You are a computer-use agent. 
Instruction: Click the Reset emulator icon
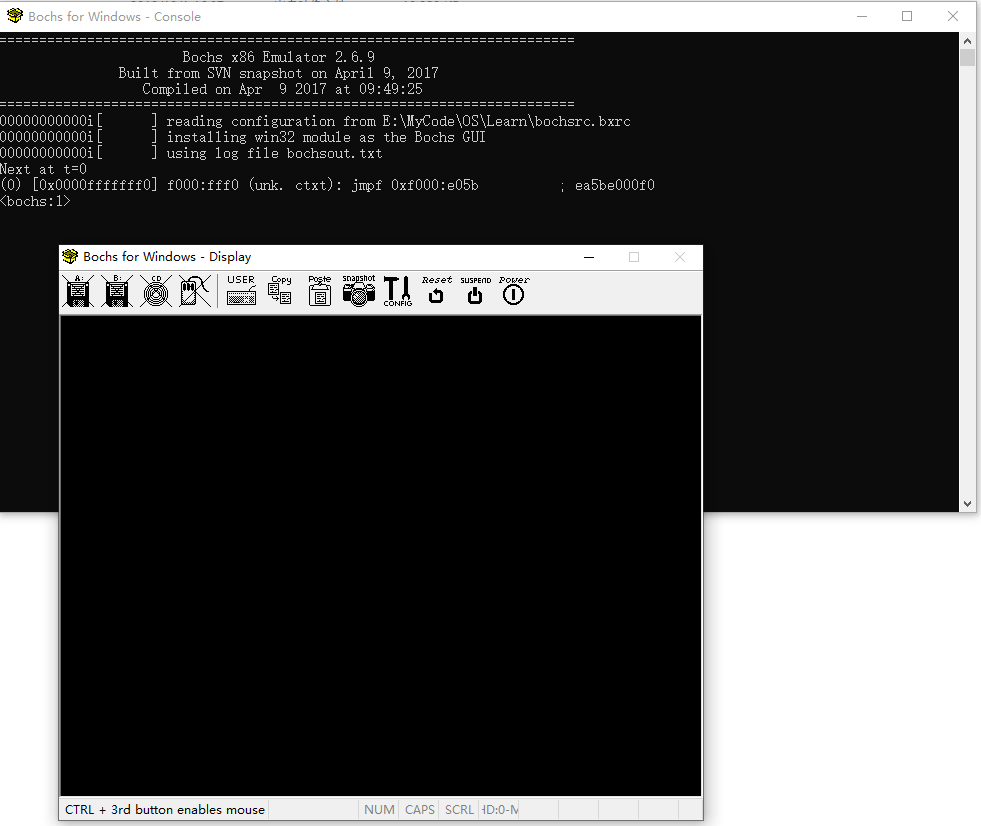(x=436, y=290)
